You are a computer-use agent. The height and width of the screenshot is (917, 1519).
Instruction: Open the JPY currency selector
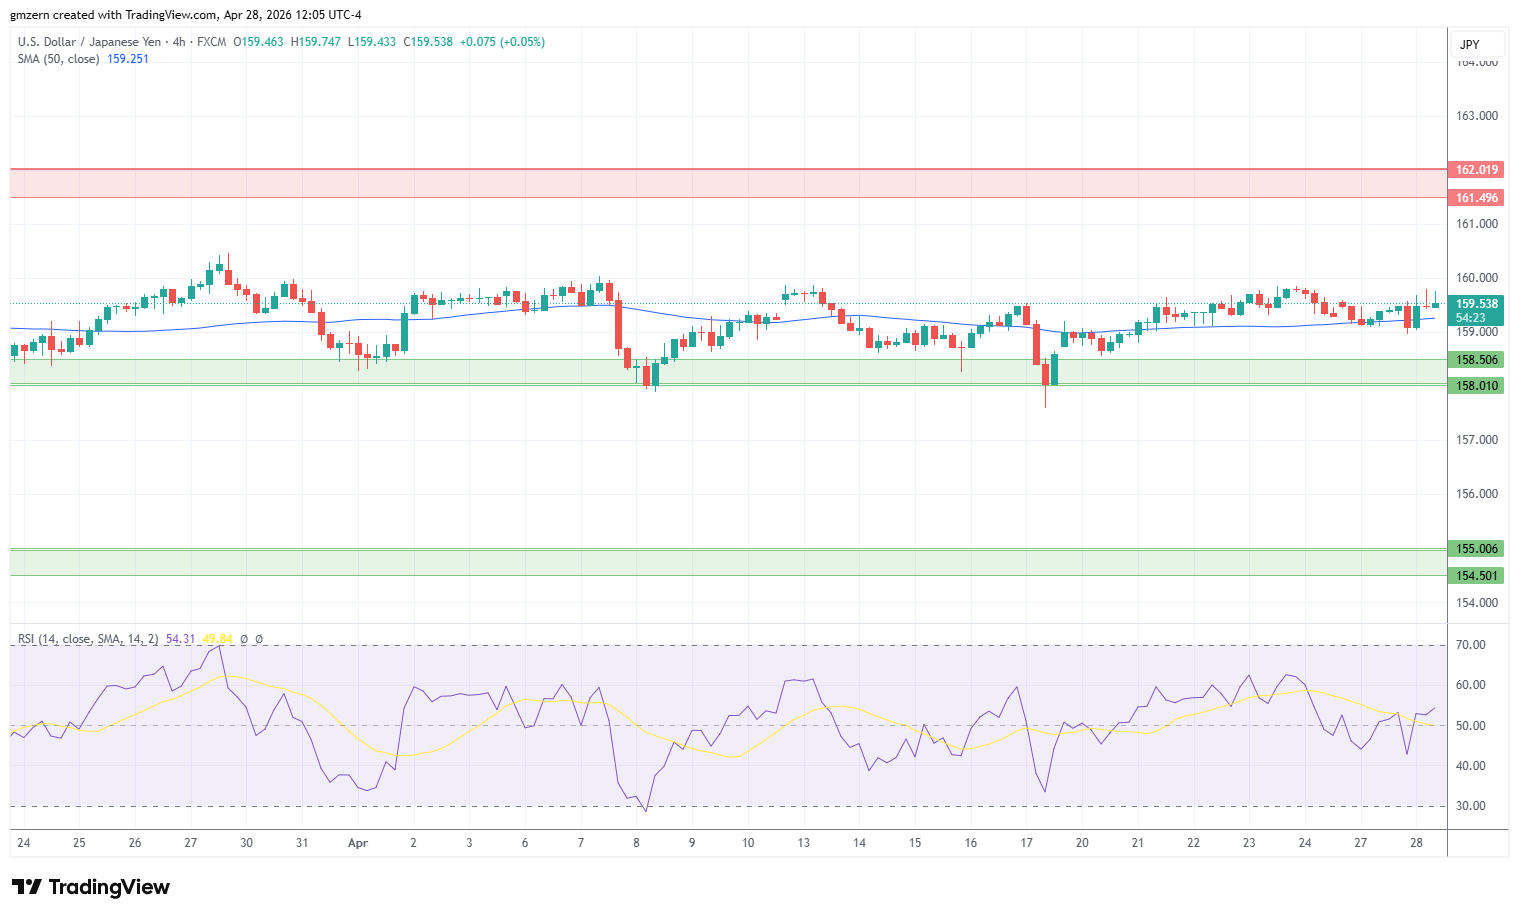coord(1476,45)
